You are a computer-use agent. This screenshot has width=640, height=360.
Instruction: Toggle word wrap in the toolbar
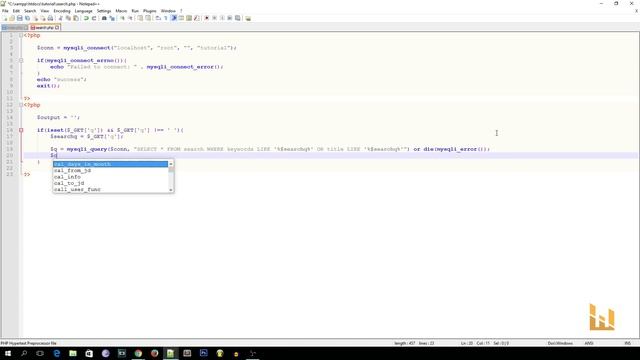pos(158,18)
